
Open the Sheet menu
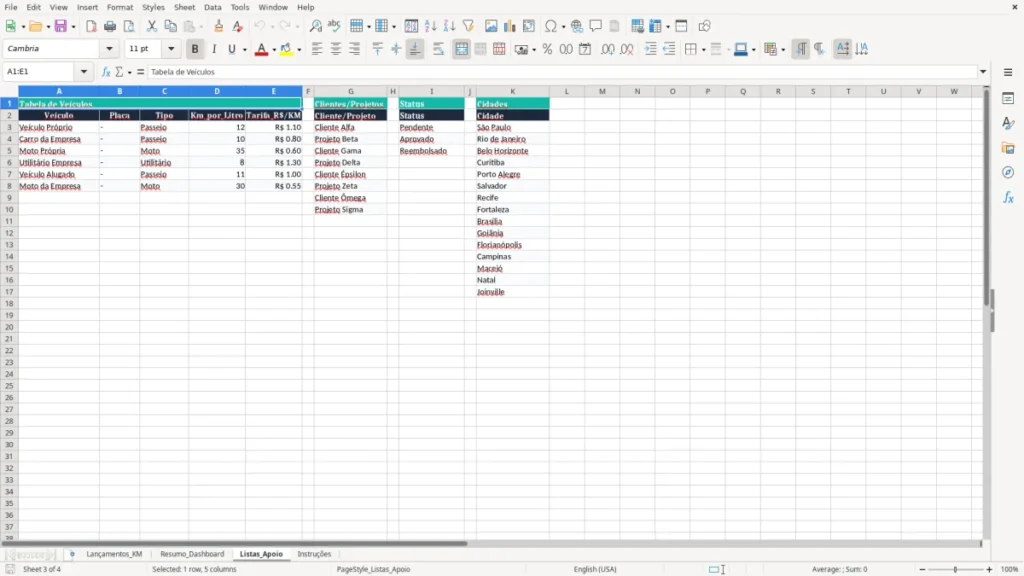[x=184, y=7]
